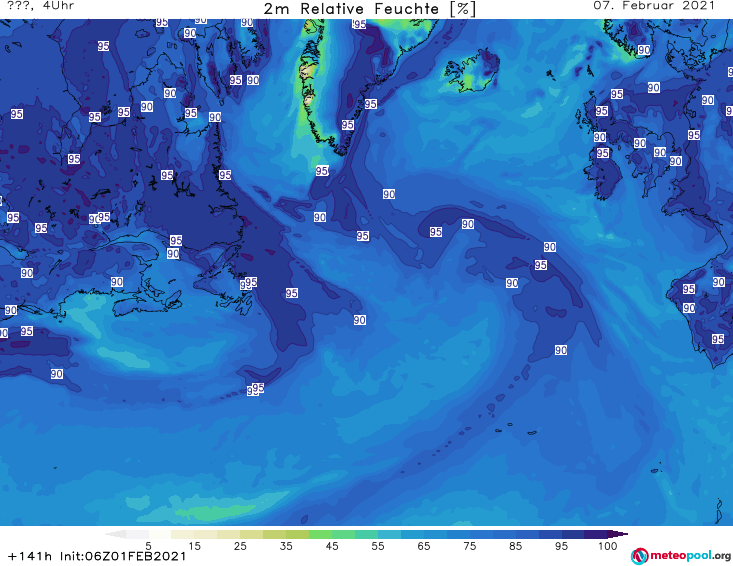Click the white arrow tip of colorbar

[115, 534]
